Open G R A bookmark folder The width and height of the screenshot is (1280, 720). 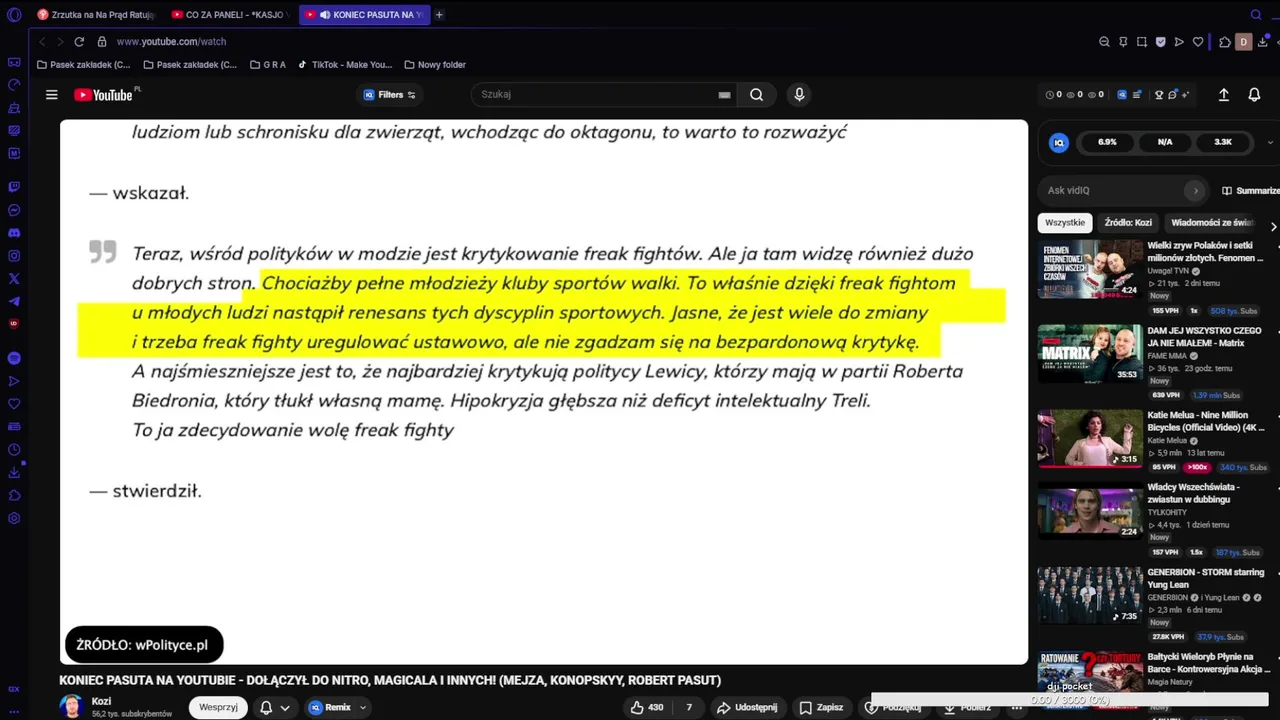pos(267,65)
